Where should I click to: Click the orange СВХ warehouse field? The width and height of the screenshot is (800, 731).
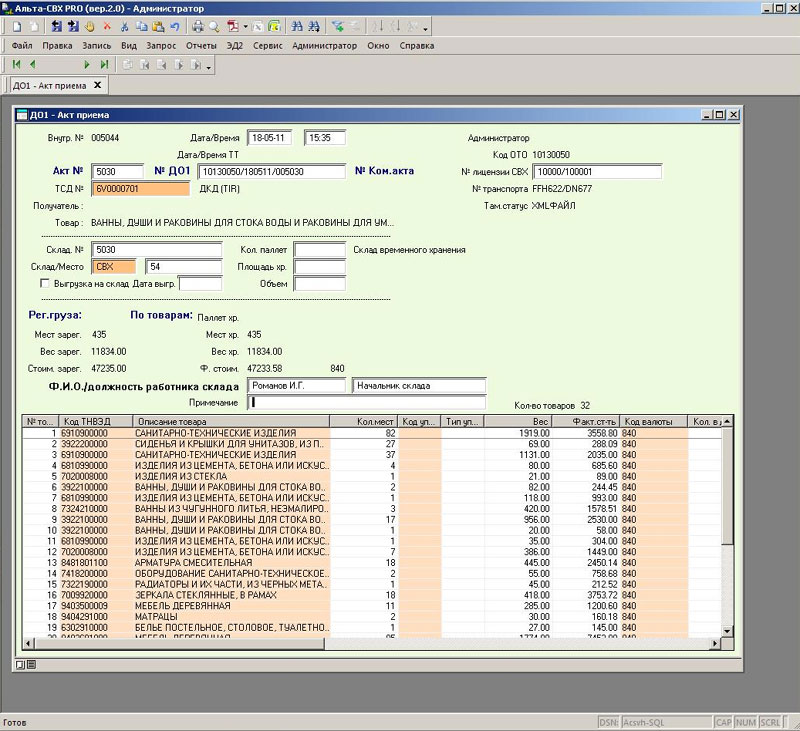pyautogui.click(x=114, y=266)
